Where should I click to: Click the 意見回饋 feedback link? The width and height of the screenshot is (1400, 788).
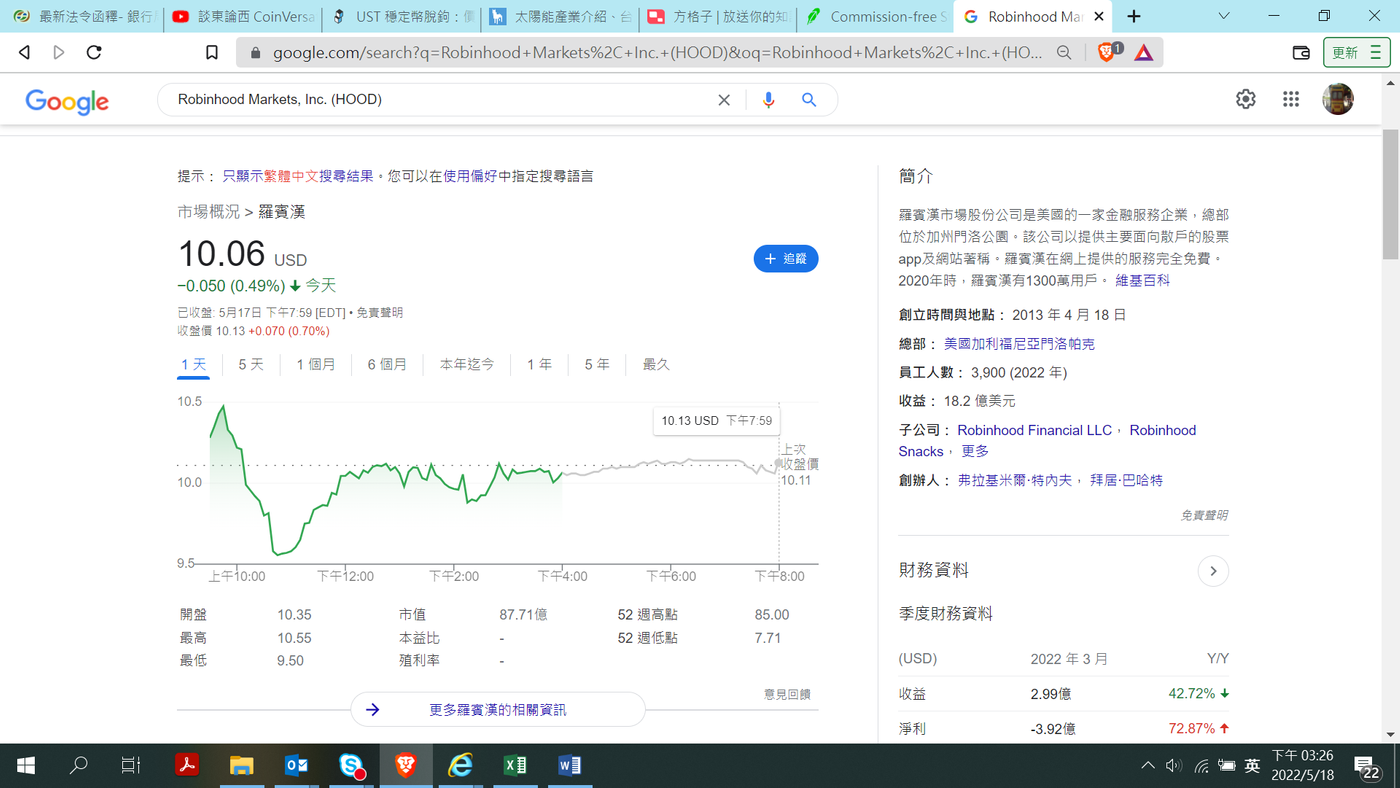pyautogui.click(x=787, y=694)
